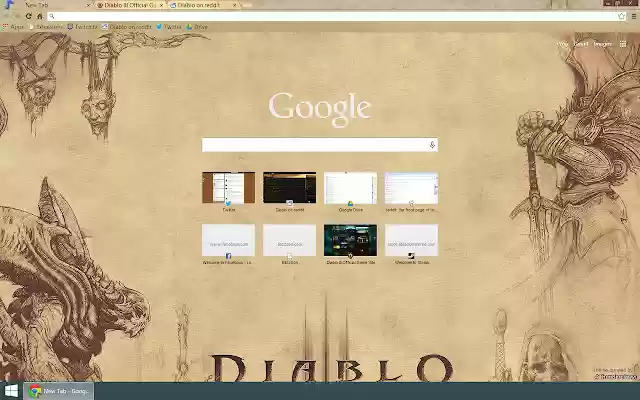Close the Diablo on reddit tab
The image size is (640, 400).
[x=234, y=5]
